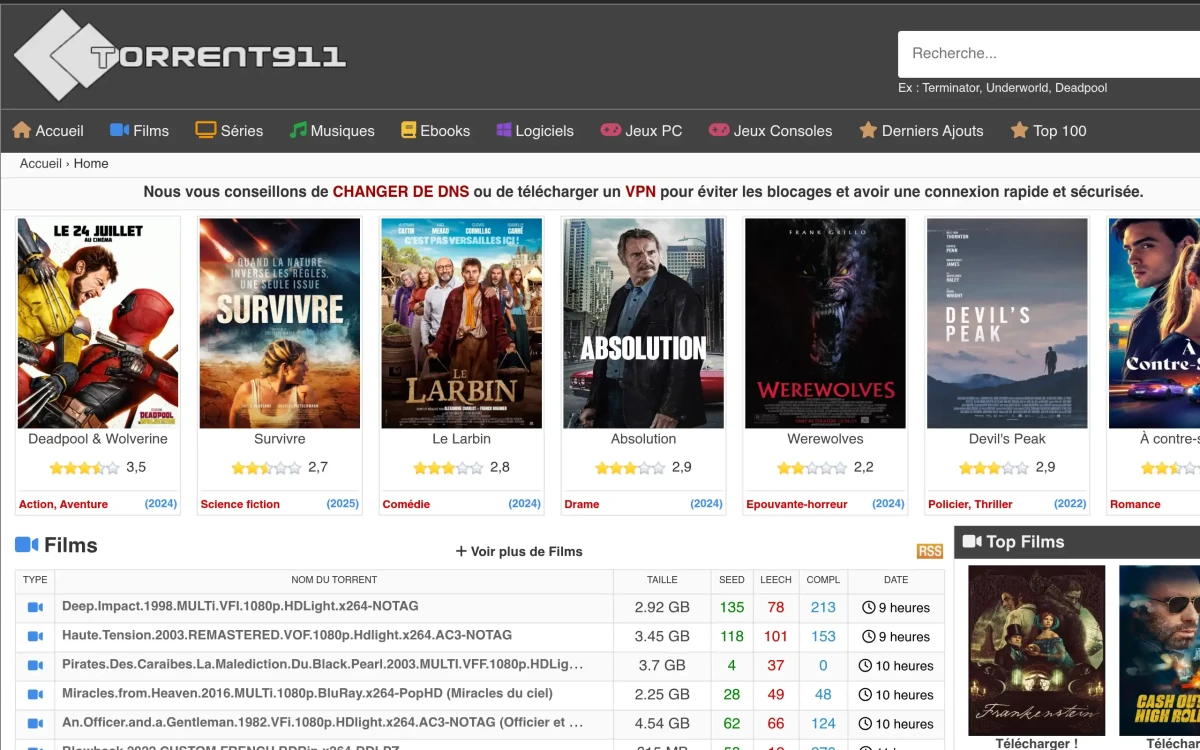Click the Home breadcrumb text
This screenshot has height=750, width=1200.
coord(91,163)
